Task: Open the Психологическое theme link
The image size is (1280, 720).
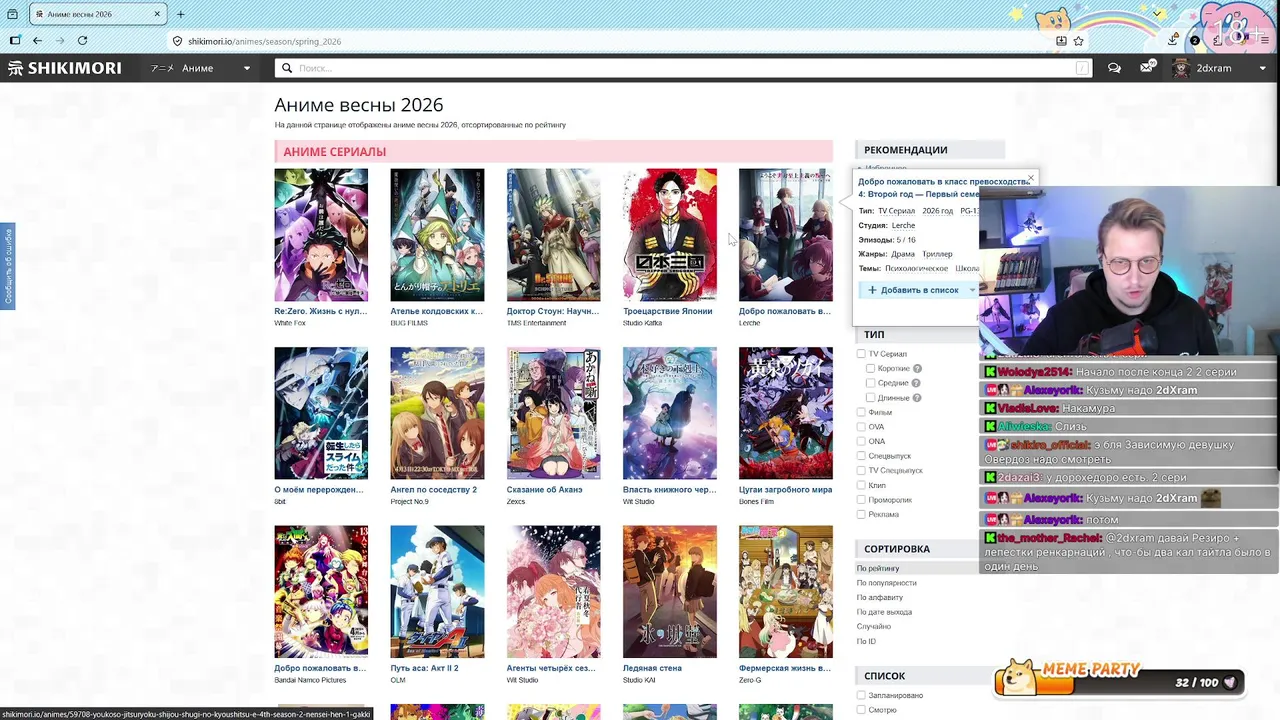Action: 916,268
